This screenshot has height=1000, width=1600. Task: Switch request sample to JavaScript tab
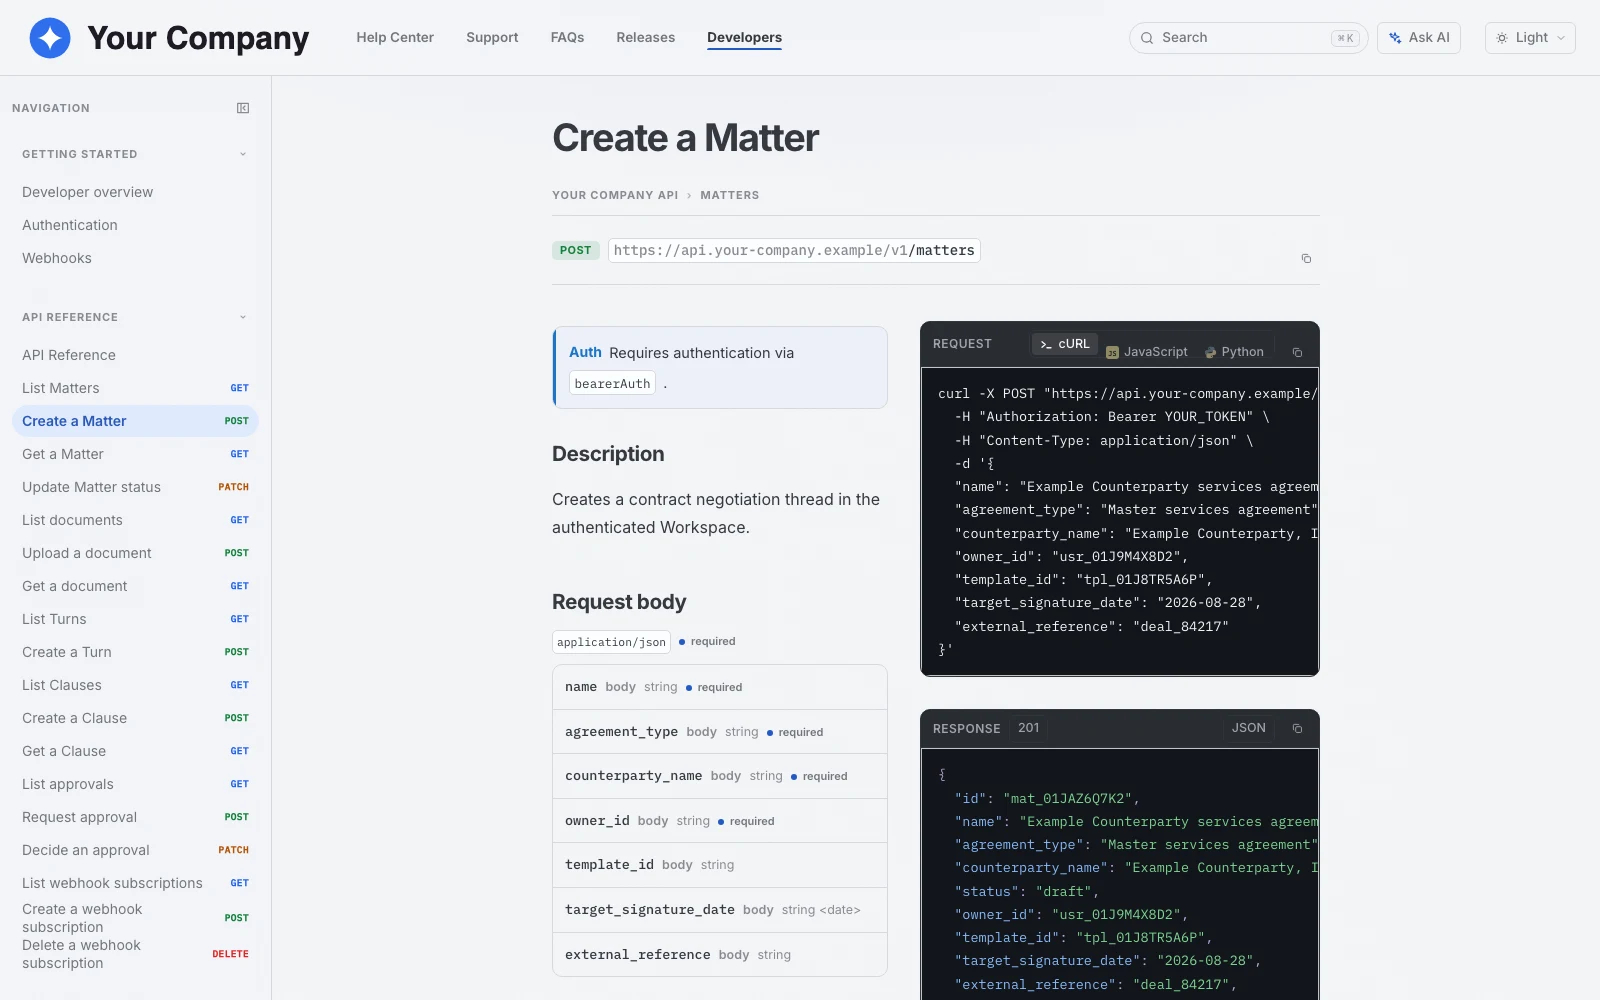[x=1147, y=352]
